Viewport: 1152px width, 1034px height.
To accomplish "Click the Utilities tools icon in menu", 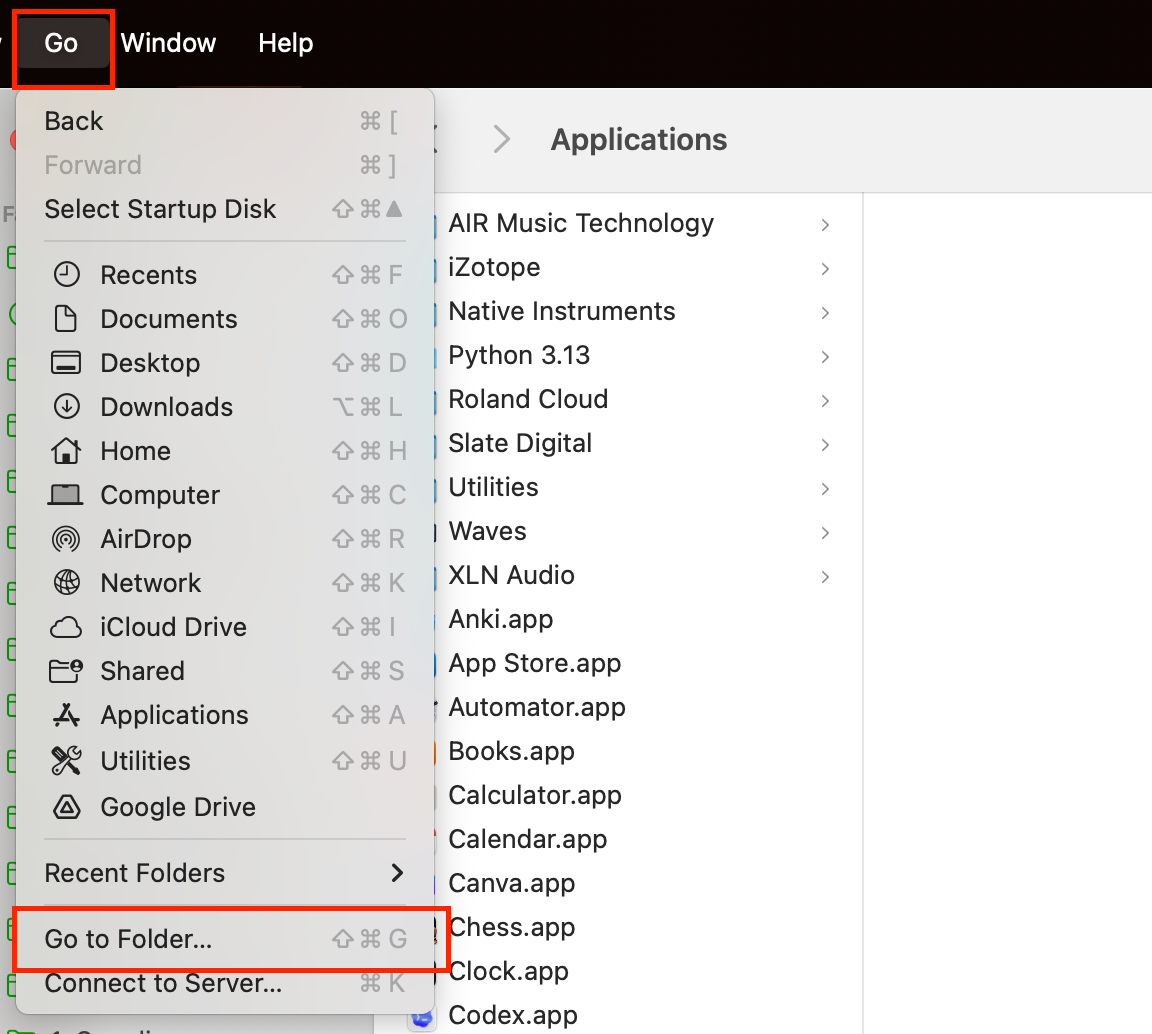I will point(66,761).
